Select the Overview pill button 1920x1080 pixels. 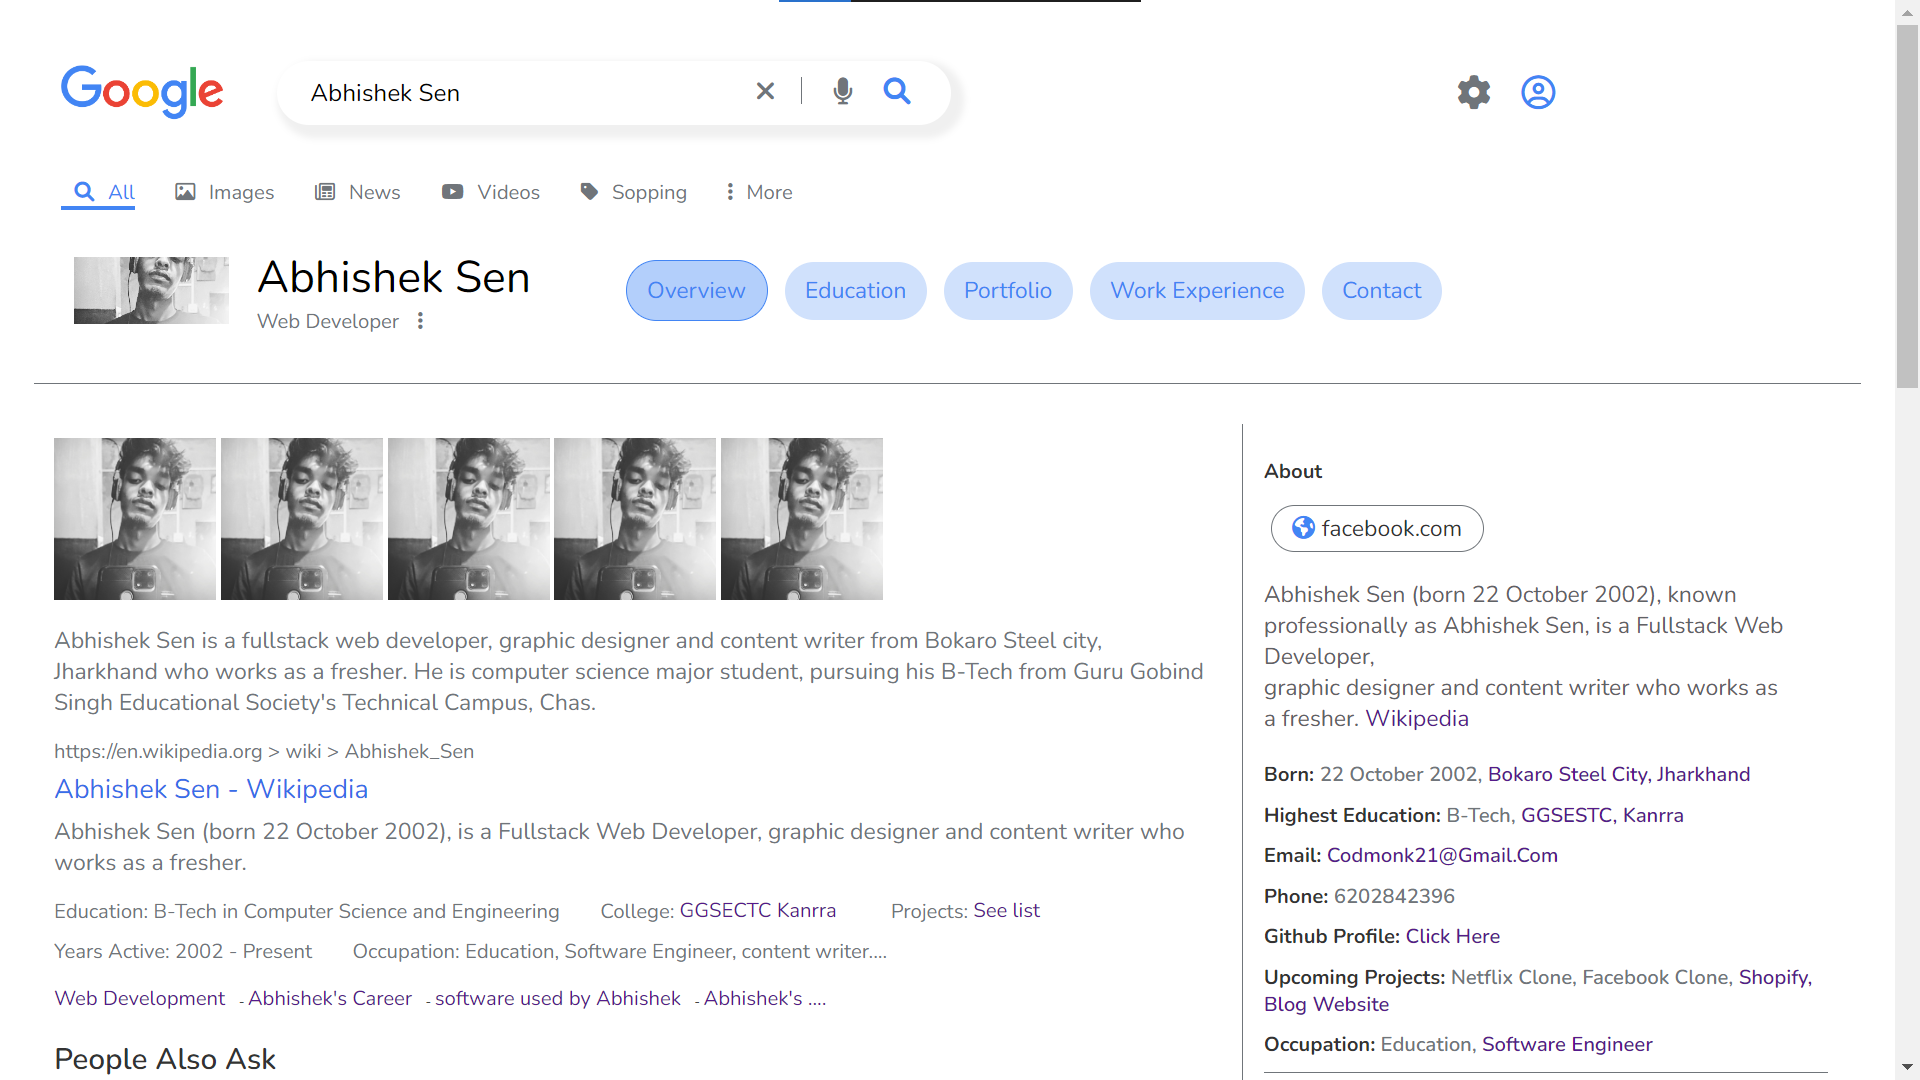pos(697,291)
